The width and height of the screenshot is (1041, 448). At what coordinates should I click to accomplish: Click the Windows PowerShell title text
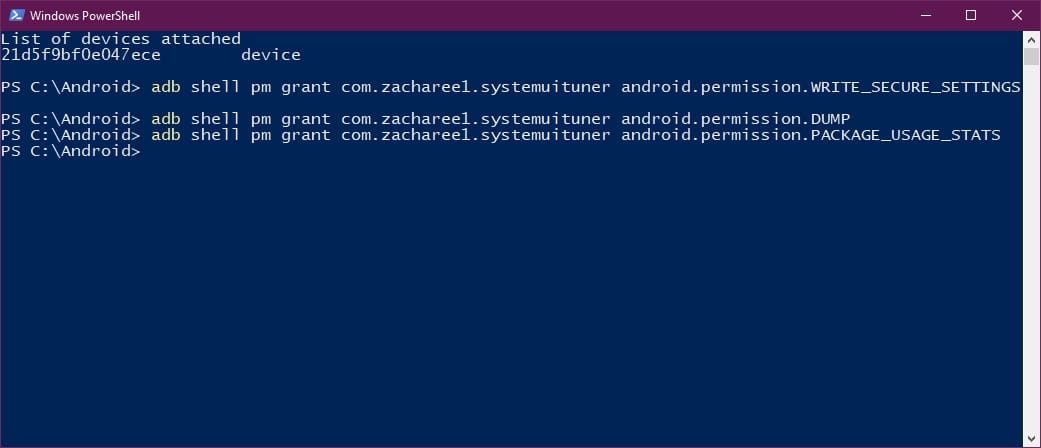pyautogui.click(x=85, y=15)
